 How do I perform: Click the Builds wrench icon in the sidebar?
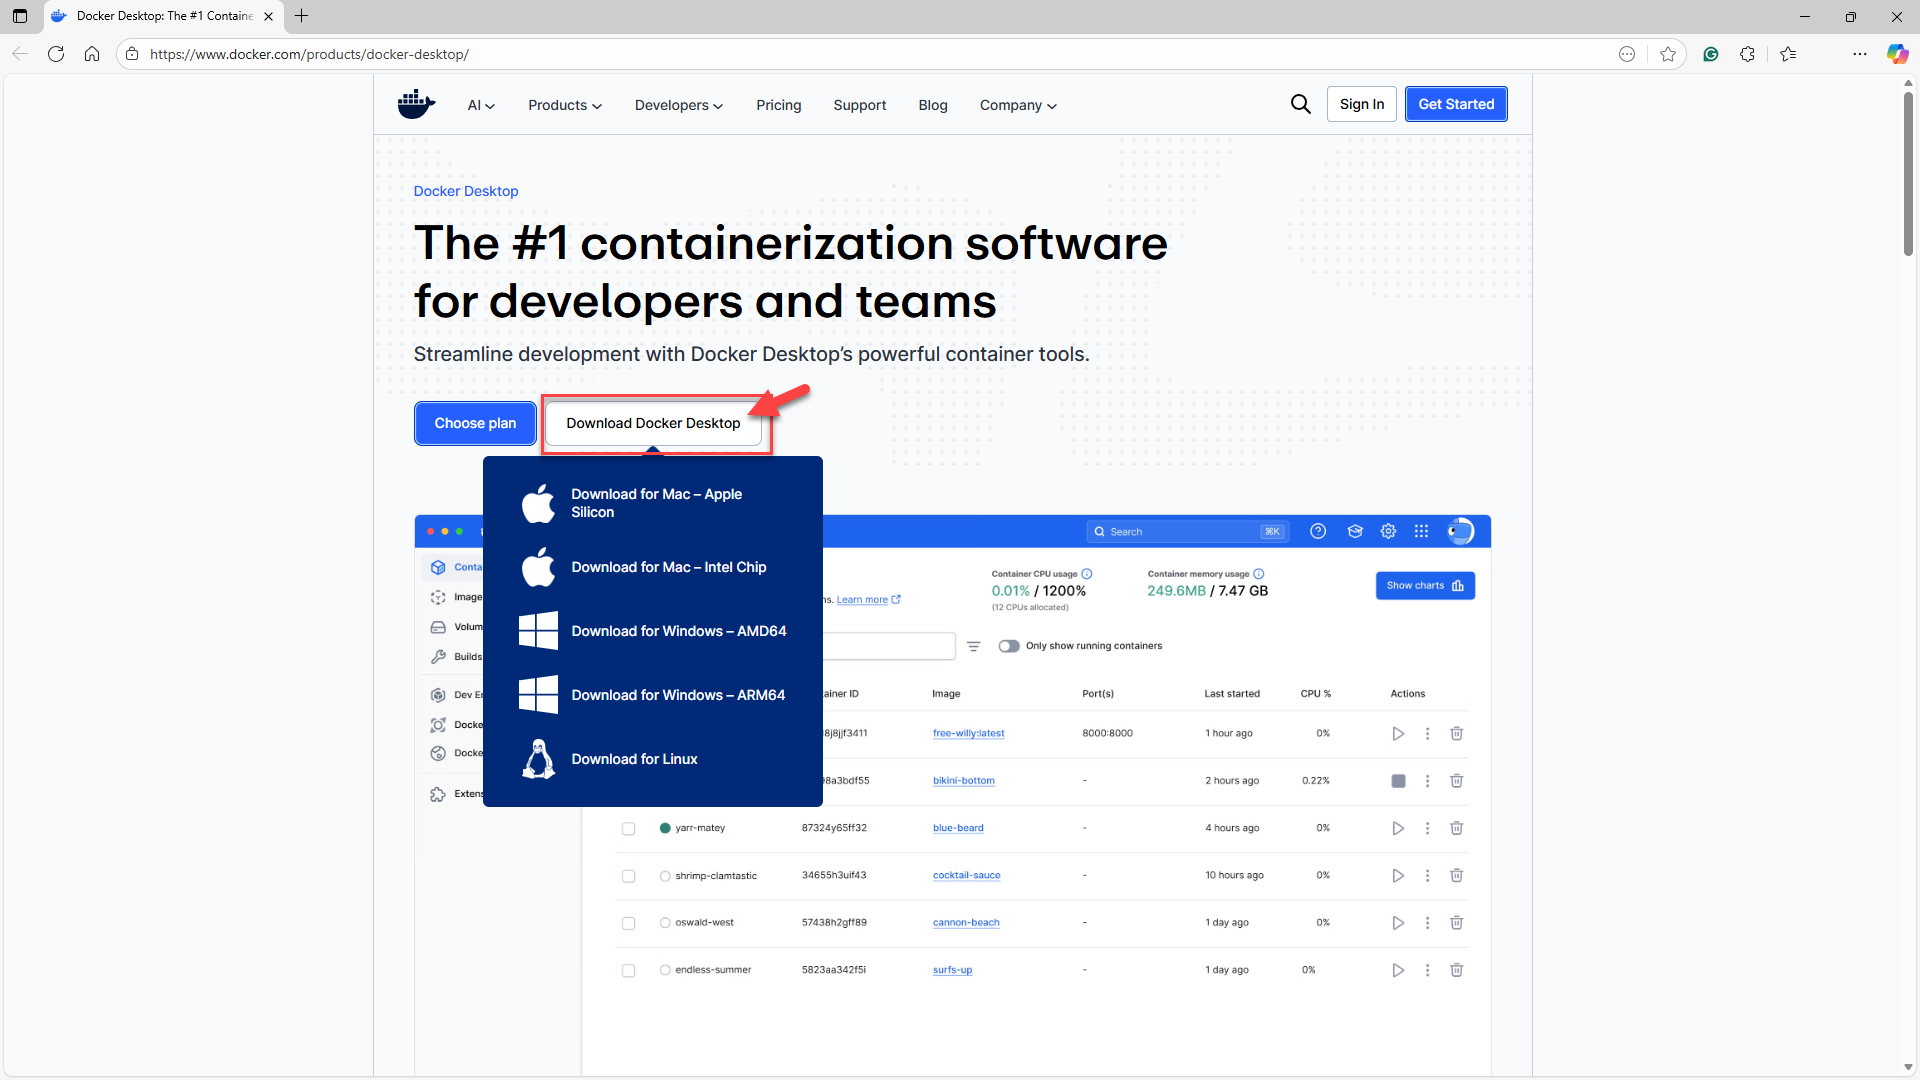[x=438, y=657]
